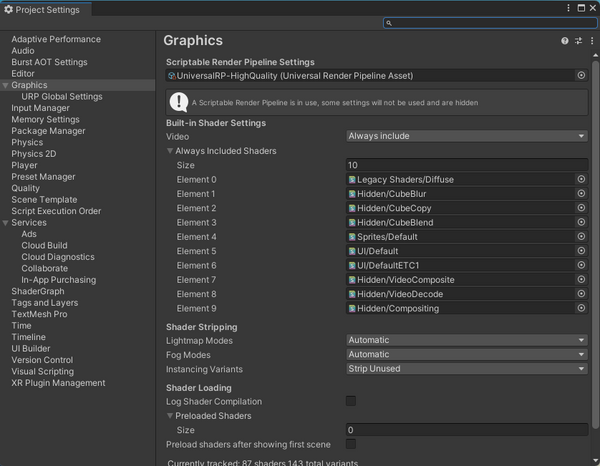The height and width of the screenshot is (466, 600).
Task: Open the Graphics help documentation icon
Action: [x=565, y=41]
